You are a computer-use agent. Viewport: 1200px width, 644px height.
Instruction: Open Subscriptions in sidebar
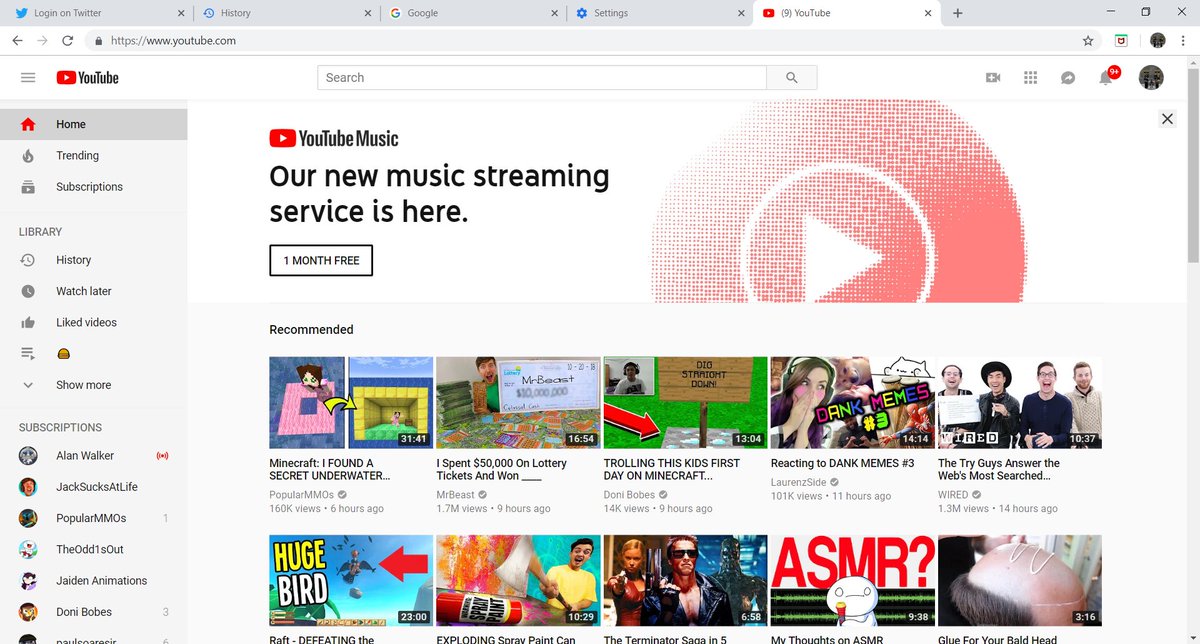click(93, 186)
